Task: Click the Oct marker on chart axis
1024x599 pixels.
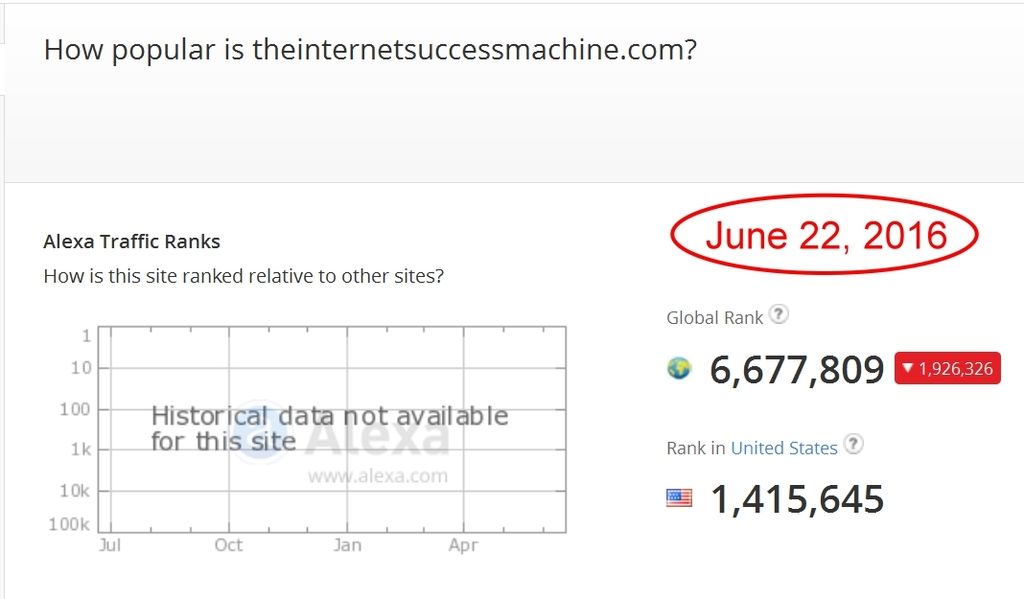Action: pos(229,545)
